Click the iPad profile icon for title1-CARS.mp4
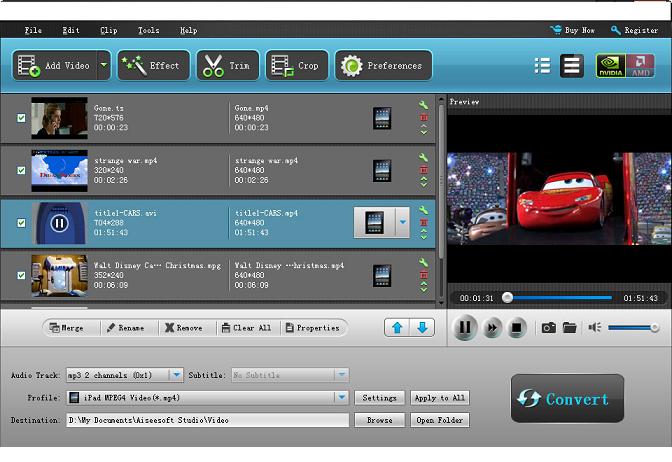The width and height of the screenshot is (672, 462). pos(374,223)
